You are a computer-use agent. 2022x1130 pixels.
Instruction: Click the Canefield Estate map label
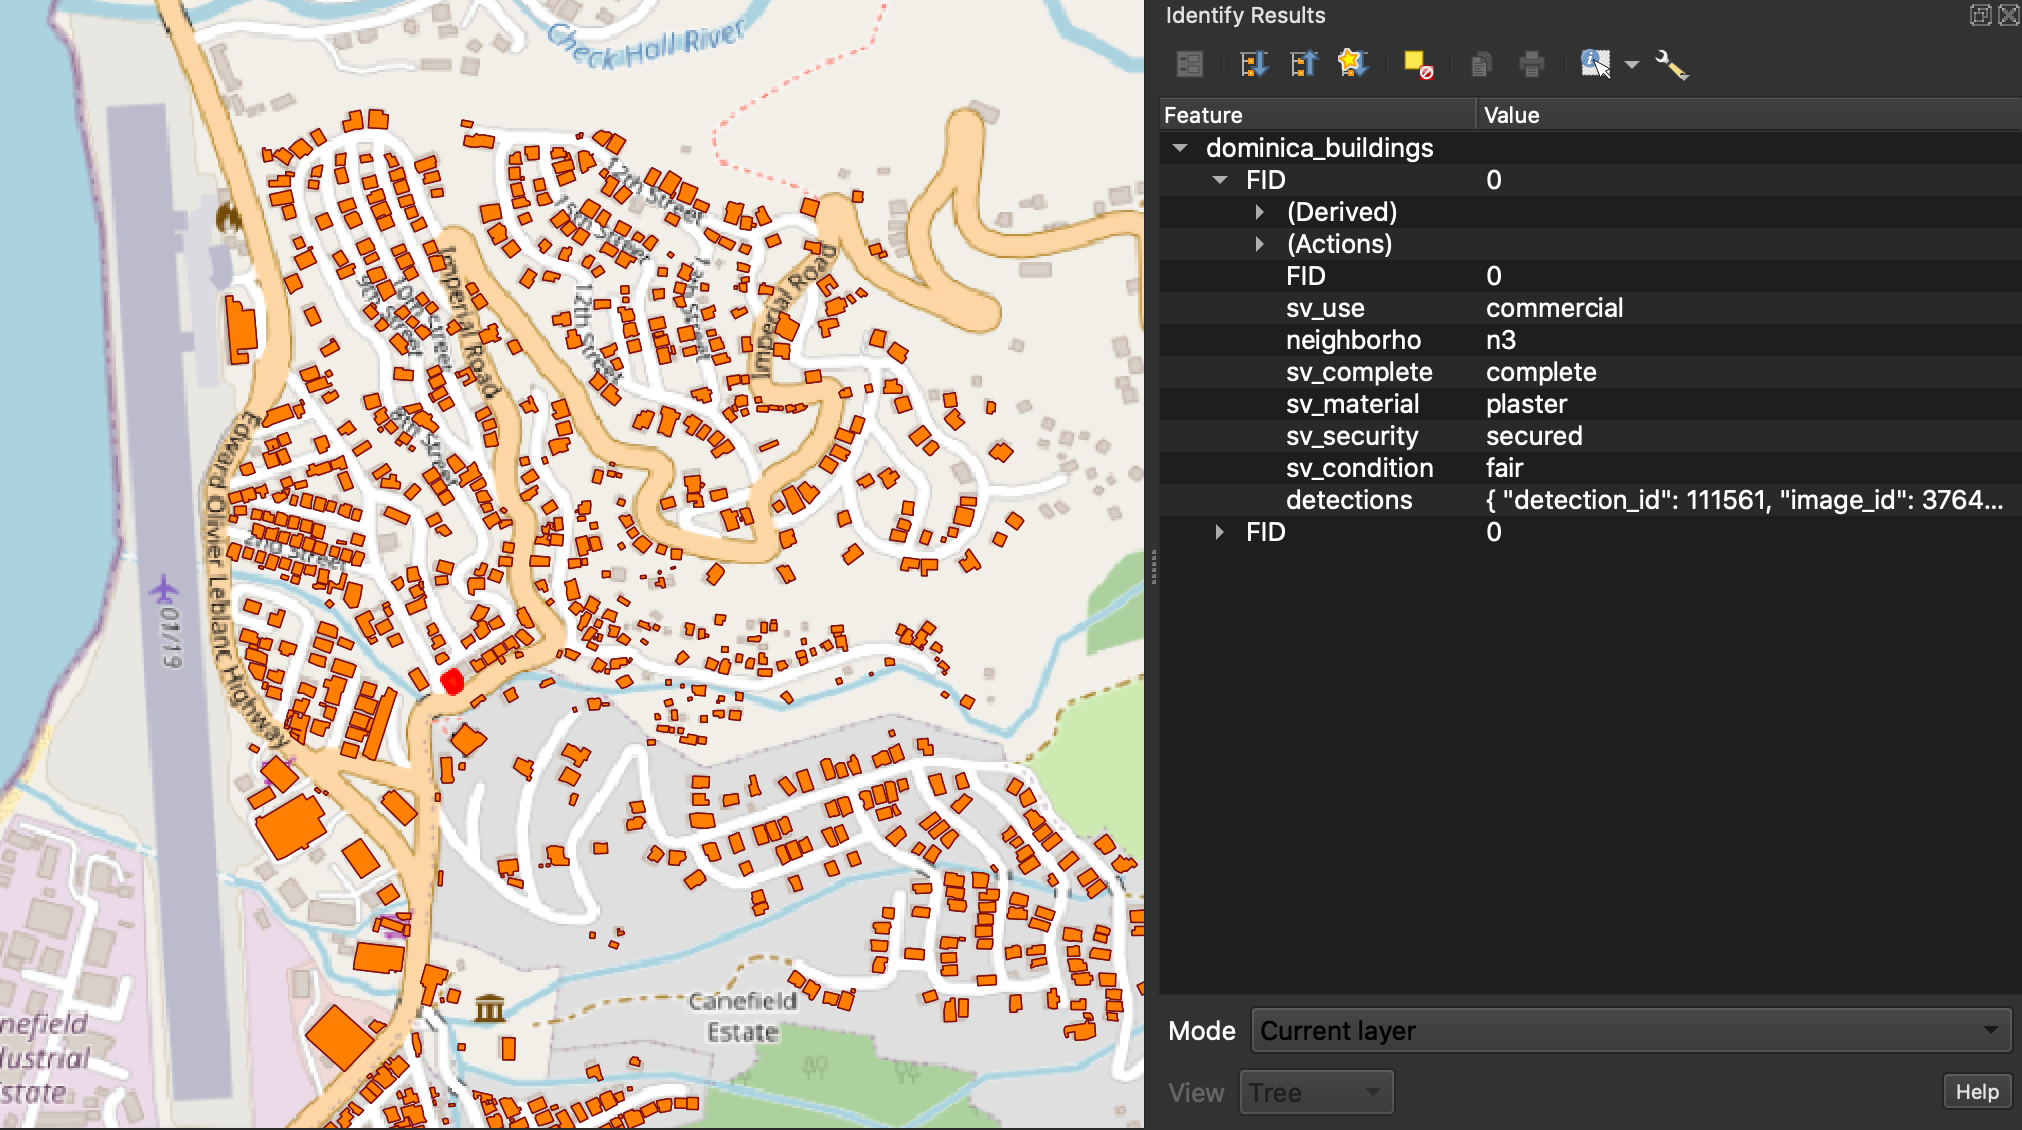click(742, 1016)
